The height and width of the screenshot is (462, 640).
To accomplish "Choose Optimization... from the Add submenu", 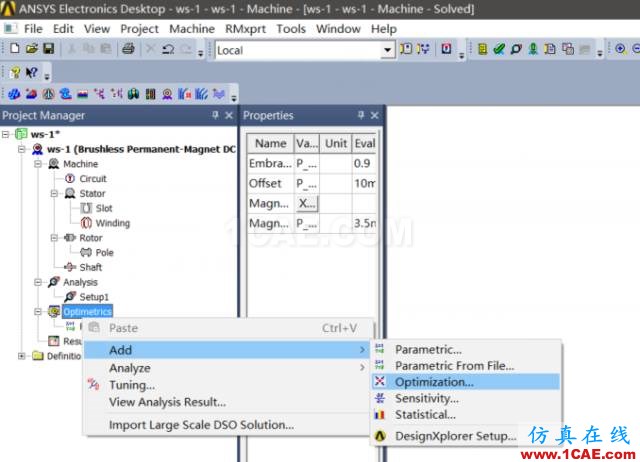I will pyautogui.click(x=466, y=382).
